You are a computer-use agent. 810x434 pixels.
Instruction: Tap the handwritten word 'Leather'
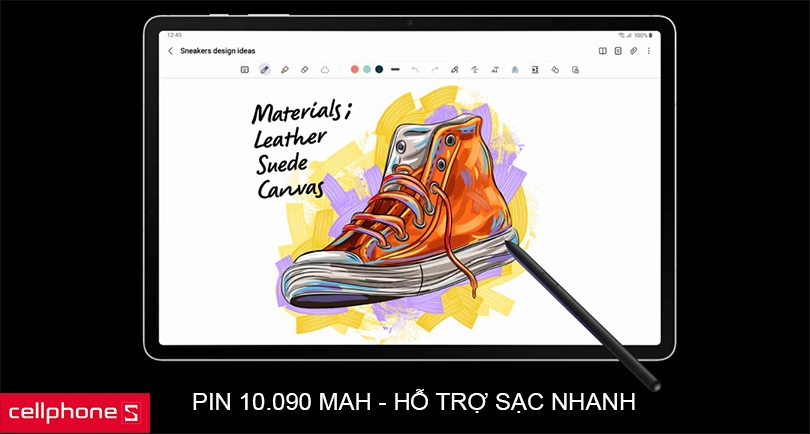(290, 139)
